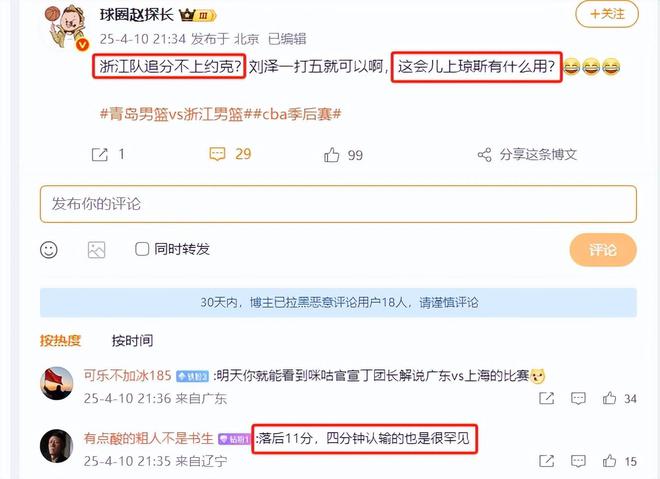660x479 pixels.
Task: Click the image attachment icon
Action: pyautogui.click(x=96, y=250)
